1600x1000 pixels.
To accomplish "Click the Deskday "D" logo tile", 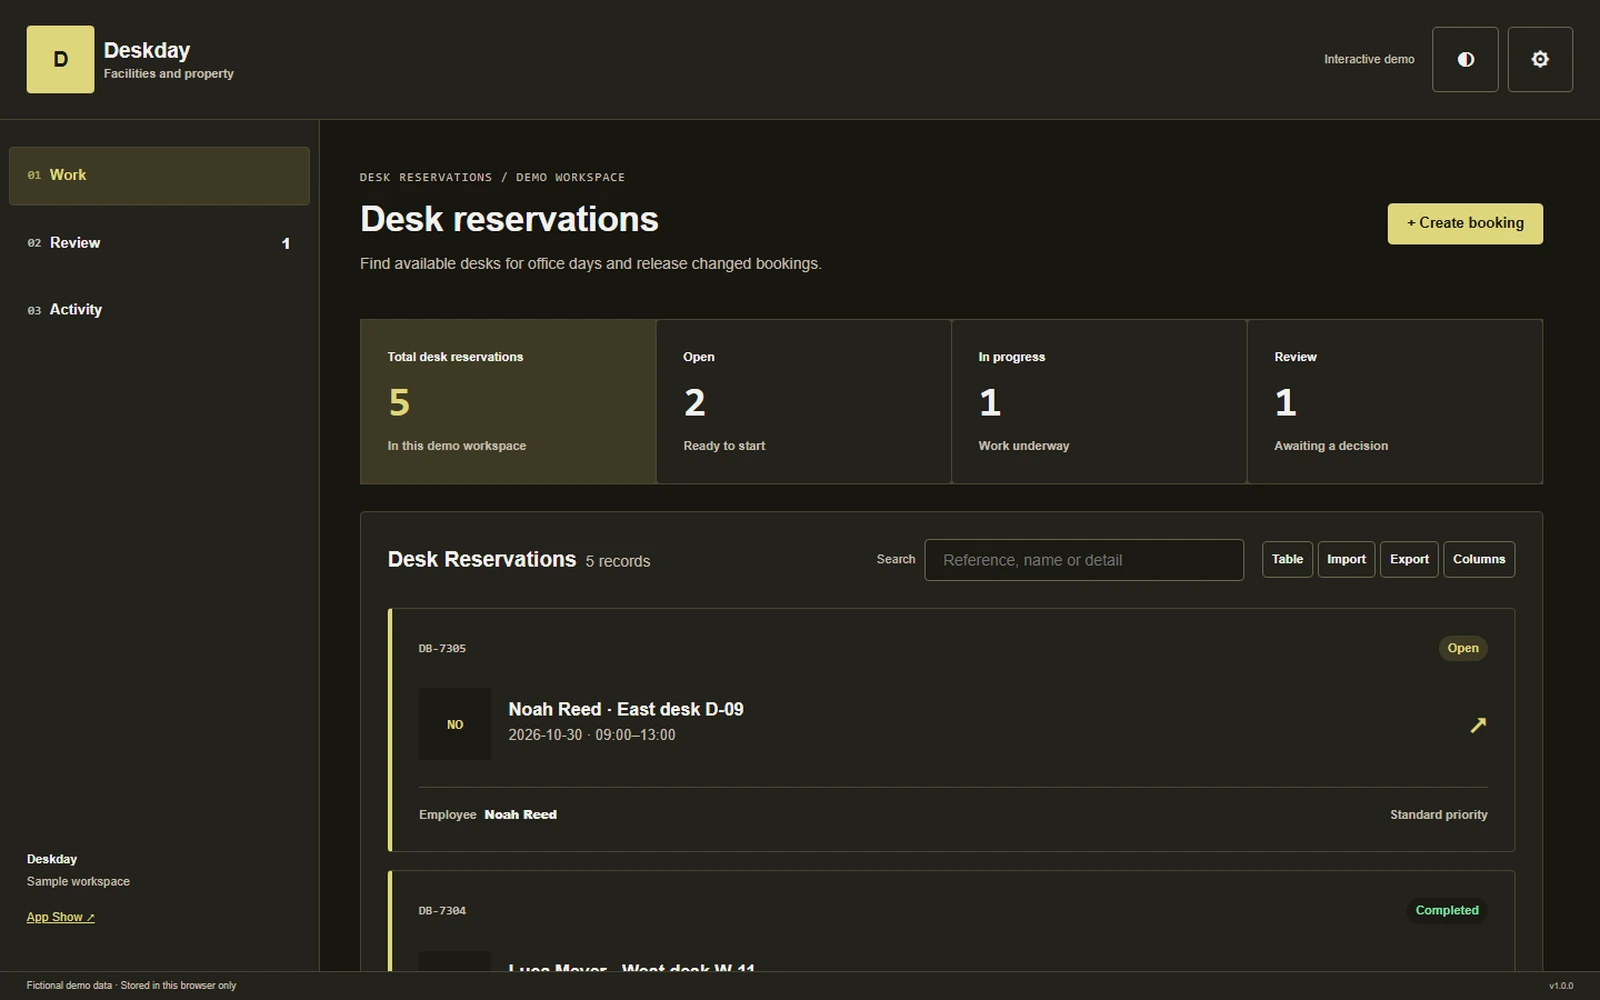I will click(60, 60).
